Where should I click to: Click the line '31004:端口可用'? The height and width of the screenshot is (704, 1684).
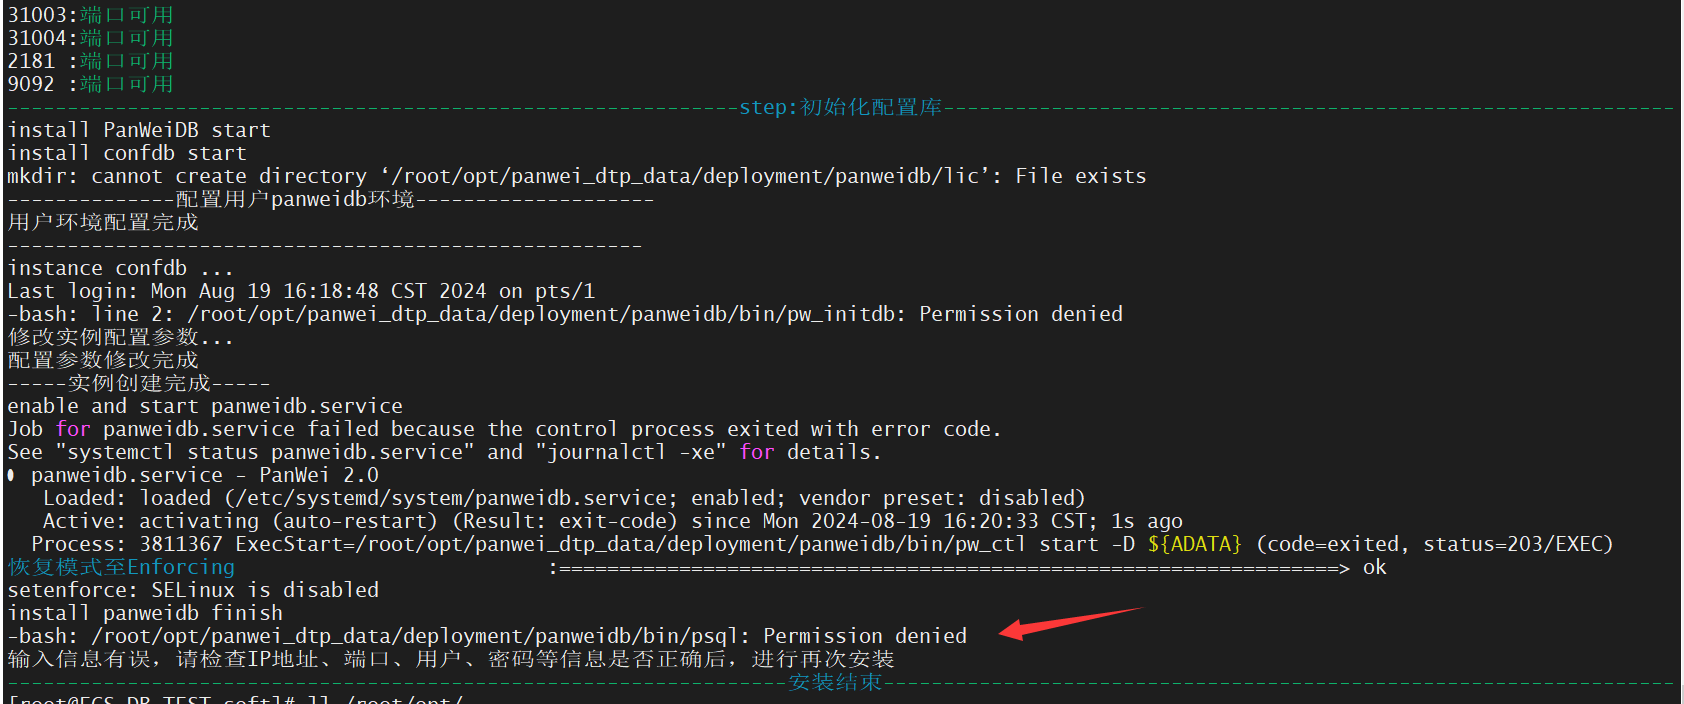[90, 38]
